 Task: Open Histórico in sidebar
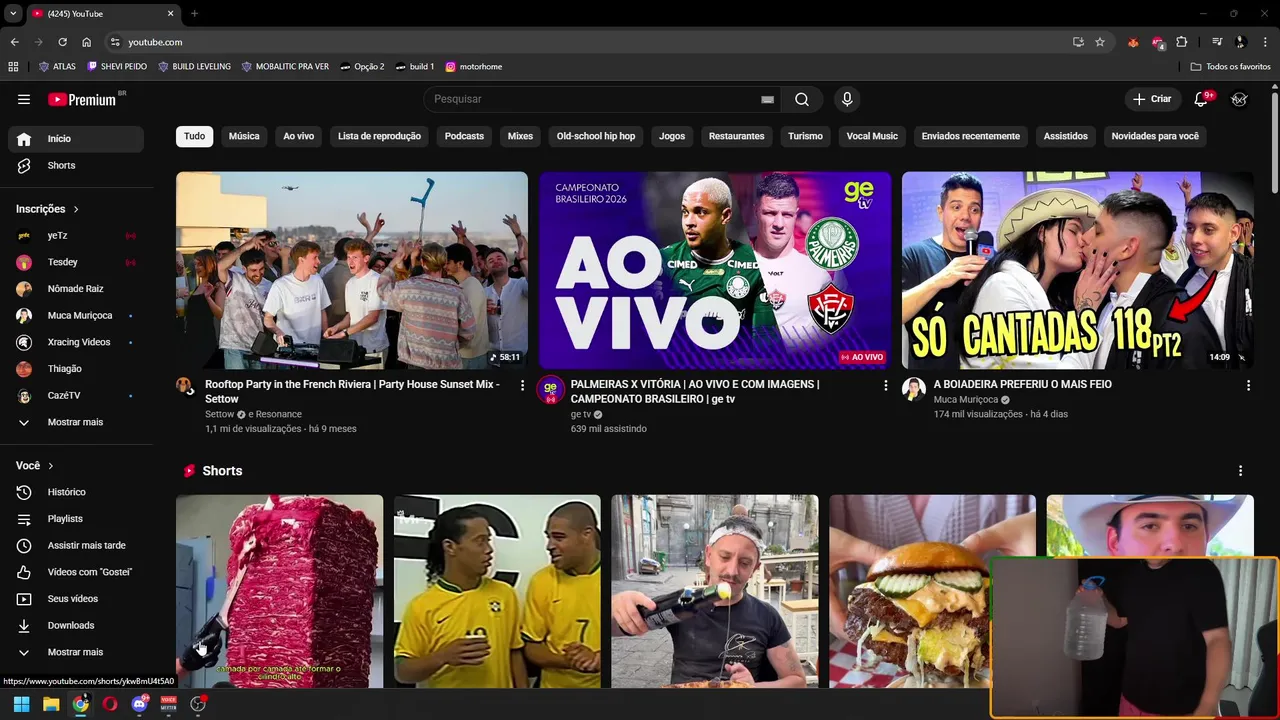pyautogui.click(x=76, y=492)
